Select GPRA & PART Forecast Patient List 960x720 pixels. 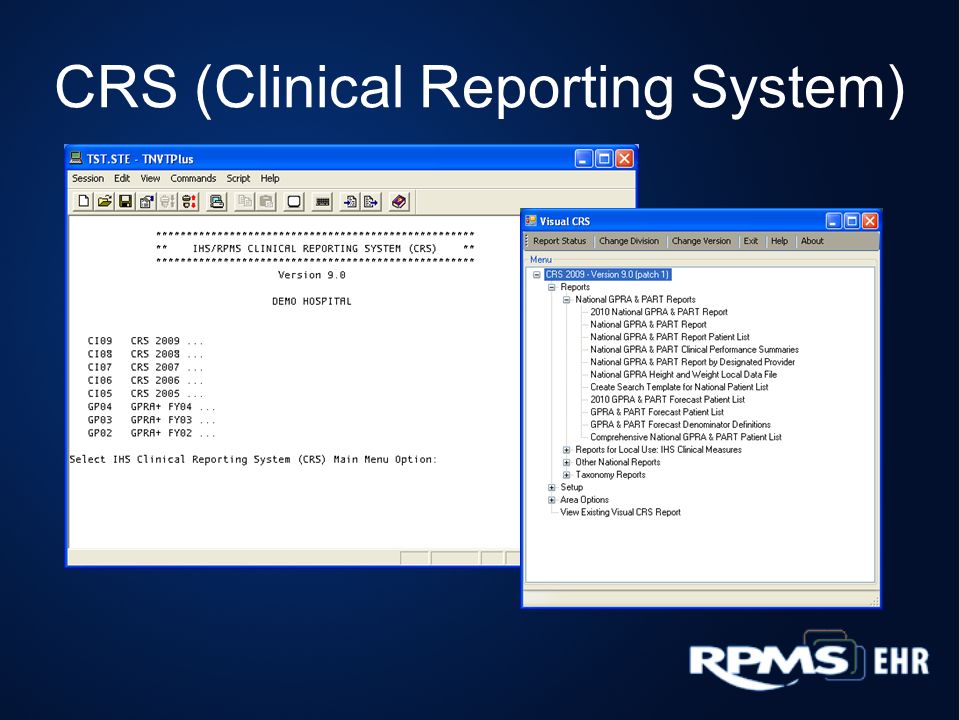pyautogui.click(x=657, y=412)
